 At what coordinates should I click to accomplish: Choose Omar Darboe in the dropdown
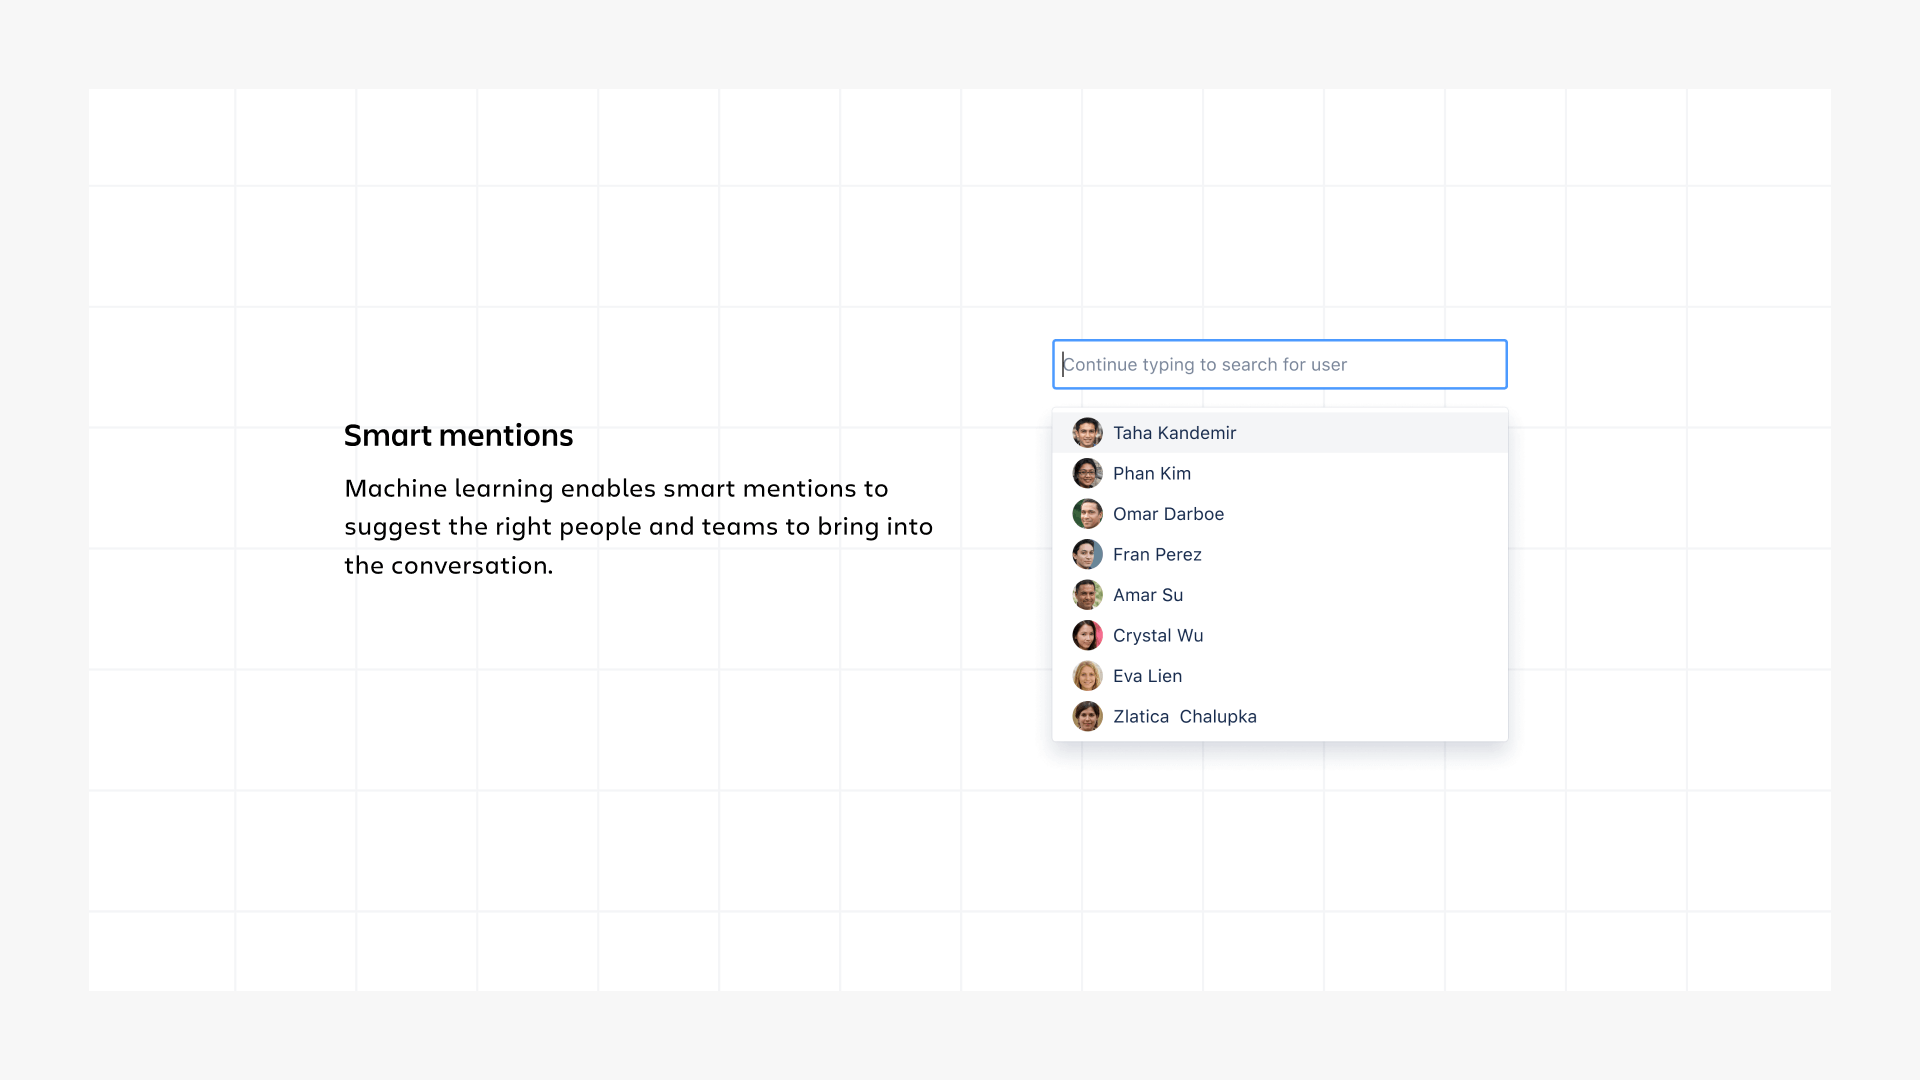click(x=1279, y=514)
